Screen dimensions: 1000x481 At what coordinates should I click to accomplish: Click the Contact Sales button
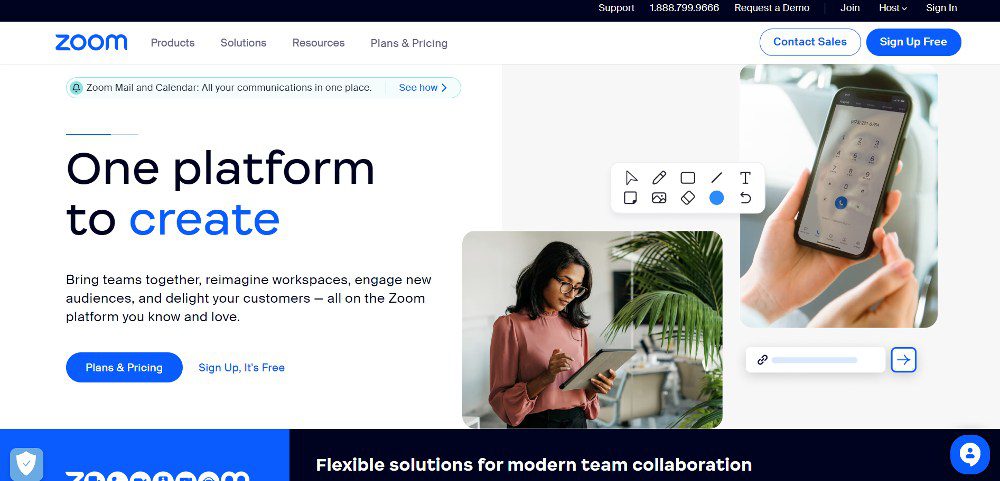tap(810, 42)
